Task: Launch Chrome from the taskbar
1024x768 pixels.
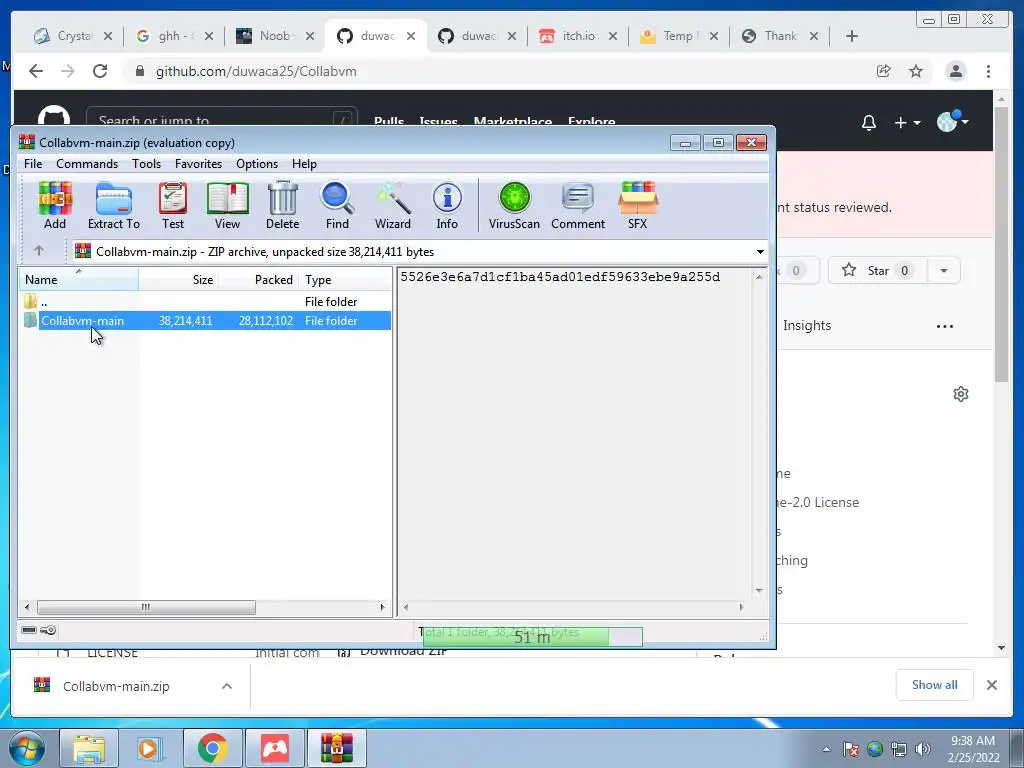Action: pyautogui.click(x=212, y=748)
